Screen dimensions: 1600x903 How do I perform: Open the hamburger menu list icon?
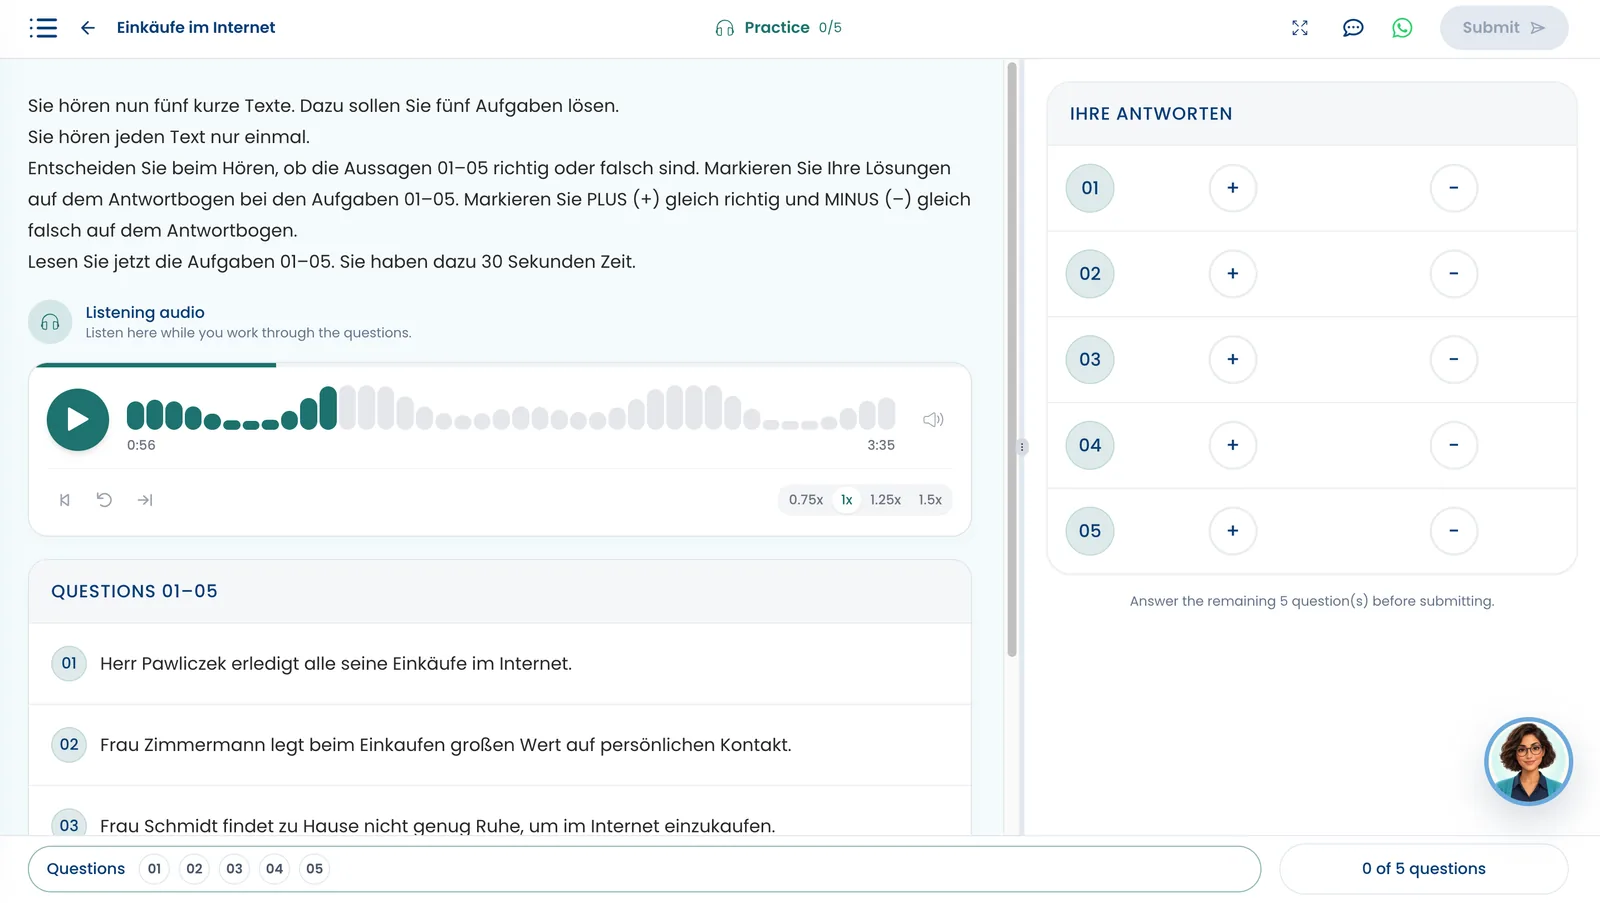pyautogui.click(x=43, y=28)
